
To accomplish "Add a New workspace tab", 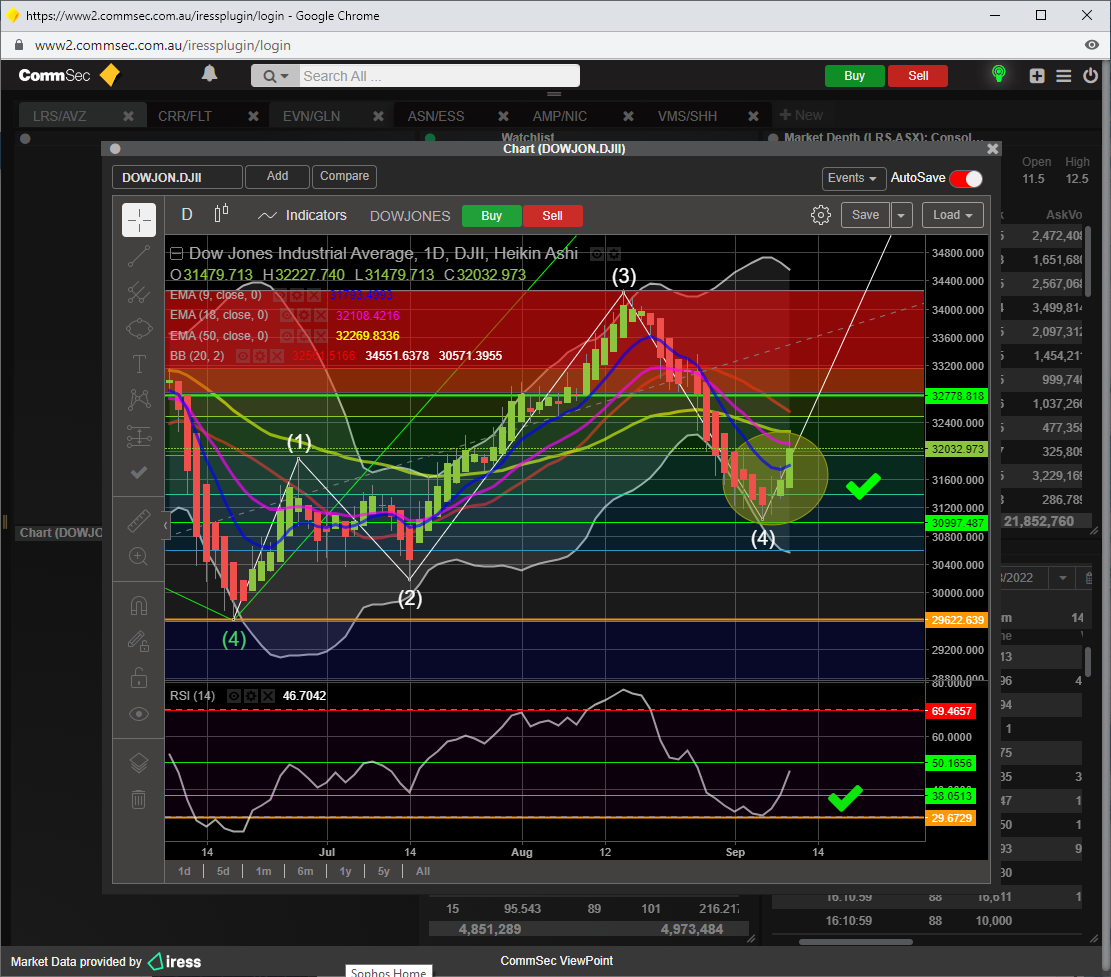I will pyautogui.click(x=801, y=115).
